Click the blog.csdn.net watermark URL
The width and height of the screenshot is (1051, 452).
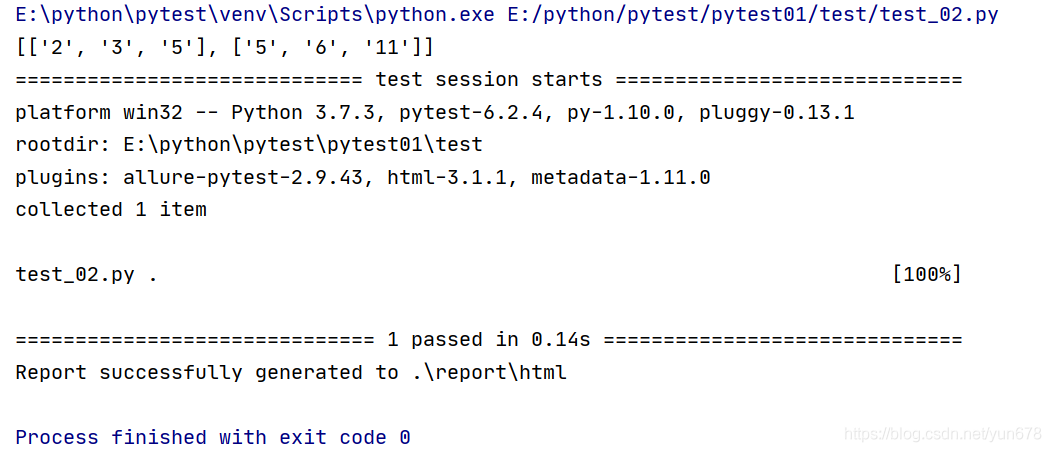point(943,435)
